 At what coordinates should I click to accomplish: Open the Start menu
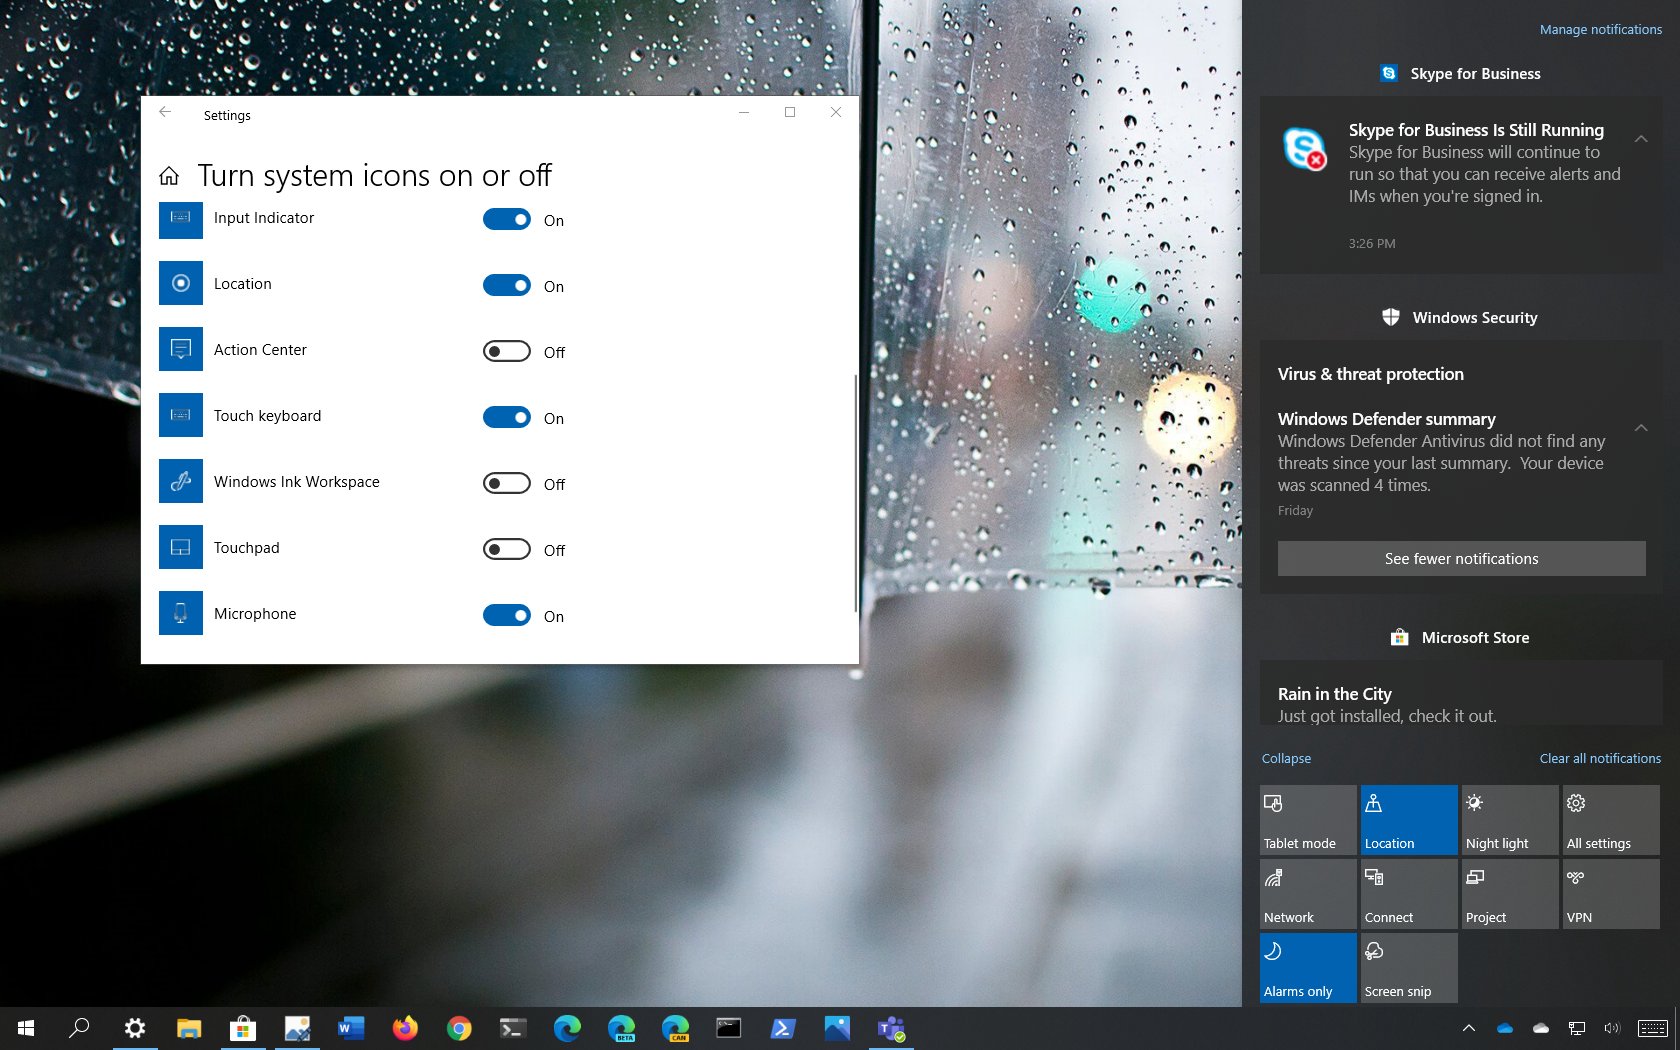[x=24, y=1028]
